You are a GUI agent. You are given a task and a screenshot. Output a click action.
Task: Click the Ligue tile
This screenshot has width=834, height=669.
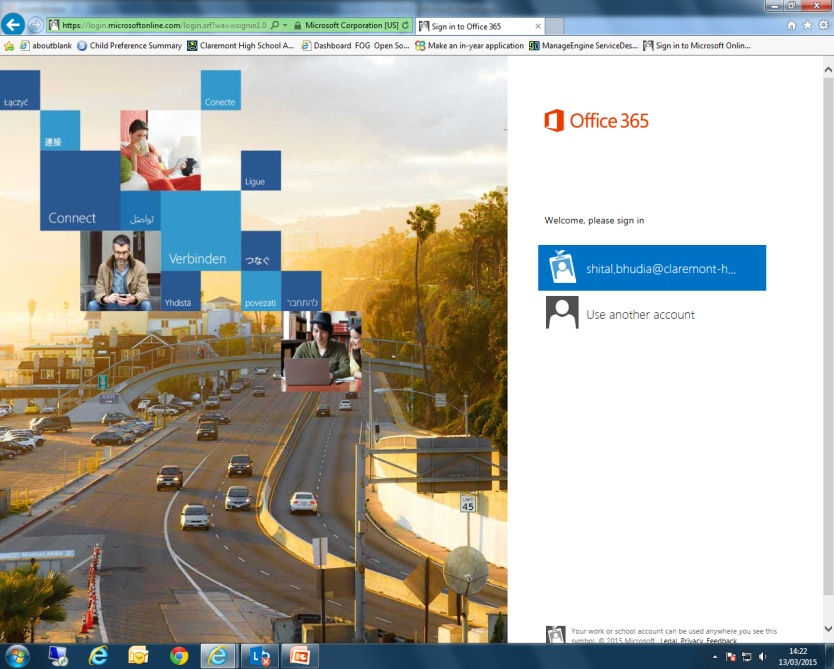(261, 170)
